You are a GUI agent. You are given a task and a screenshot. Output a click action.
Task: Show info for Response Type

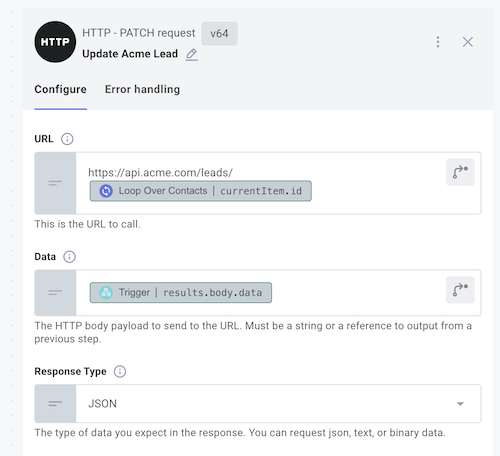point(120,371)
